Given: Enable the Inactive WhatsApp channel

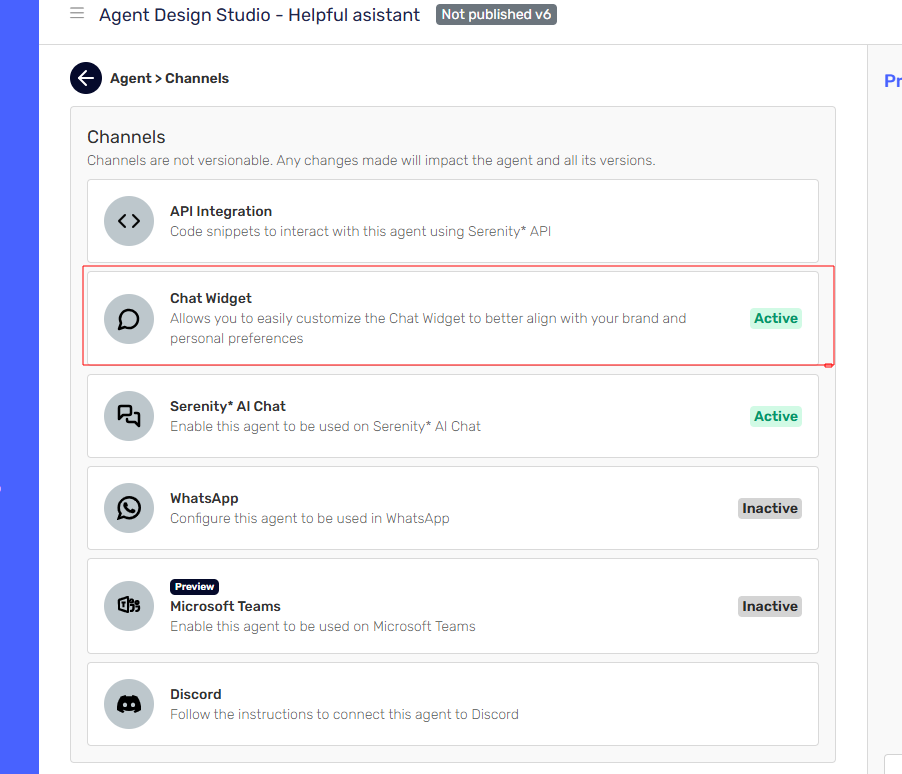Looking at the screenshot, I should (x=769, y=508).
